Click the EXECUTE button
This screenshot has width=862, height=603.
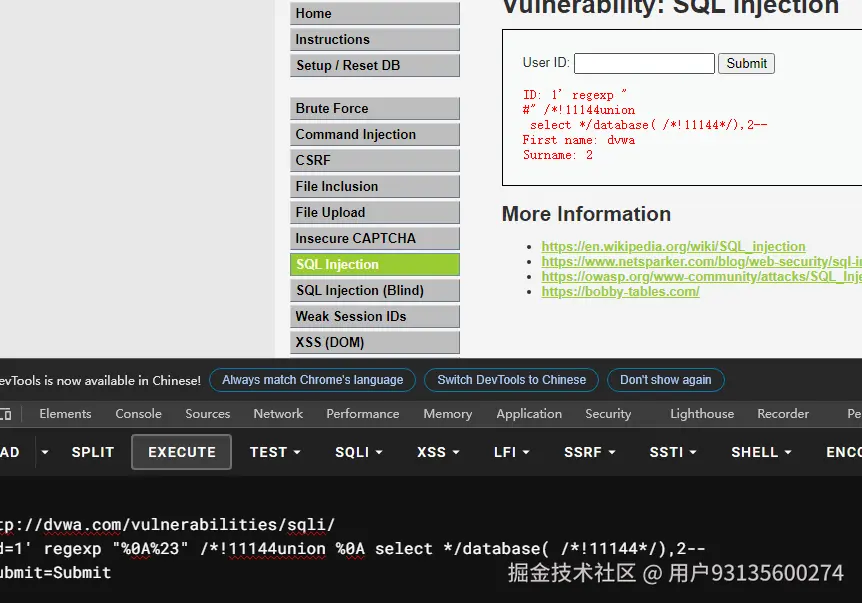coord(181,452)
